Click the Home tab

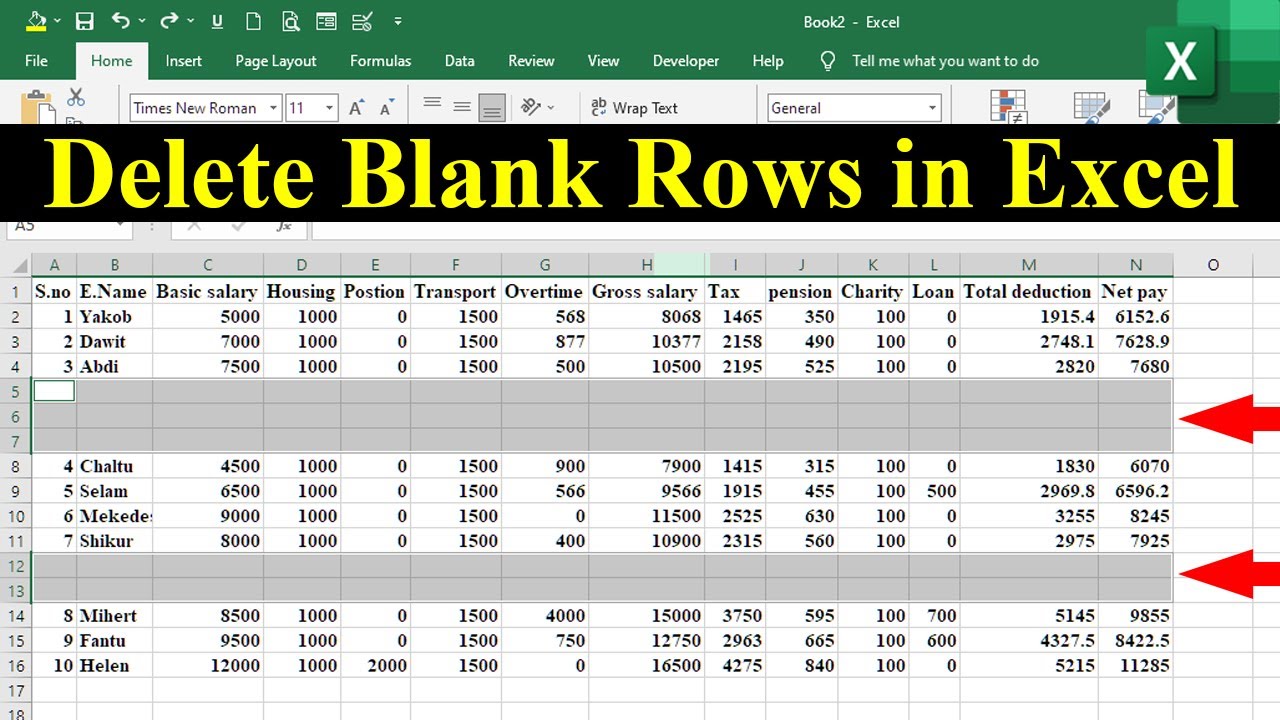click(x=111, y=61)
